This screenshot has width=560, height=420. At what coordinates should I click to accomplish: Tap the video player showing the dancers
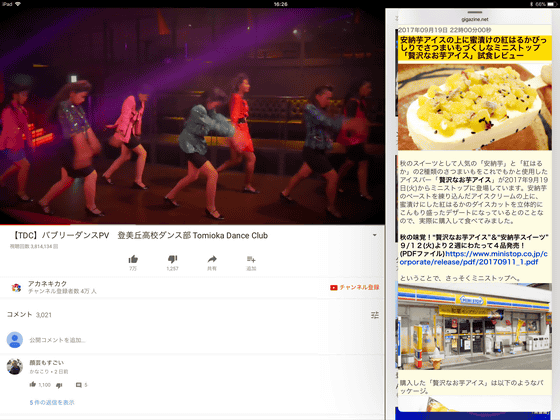point(192,116)
